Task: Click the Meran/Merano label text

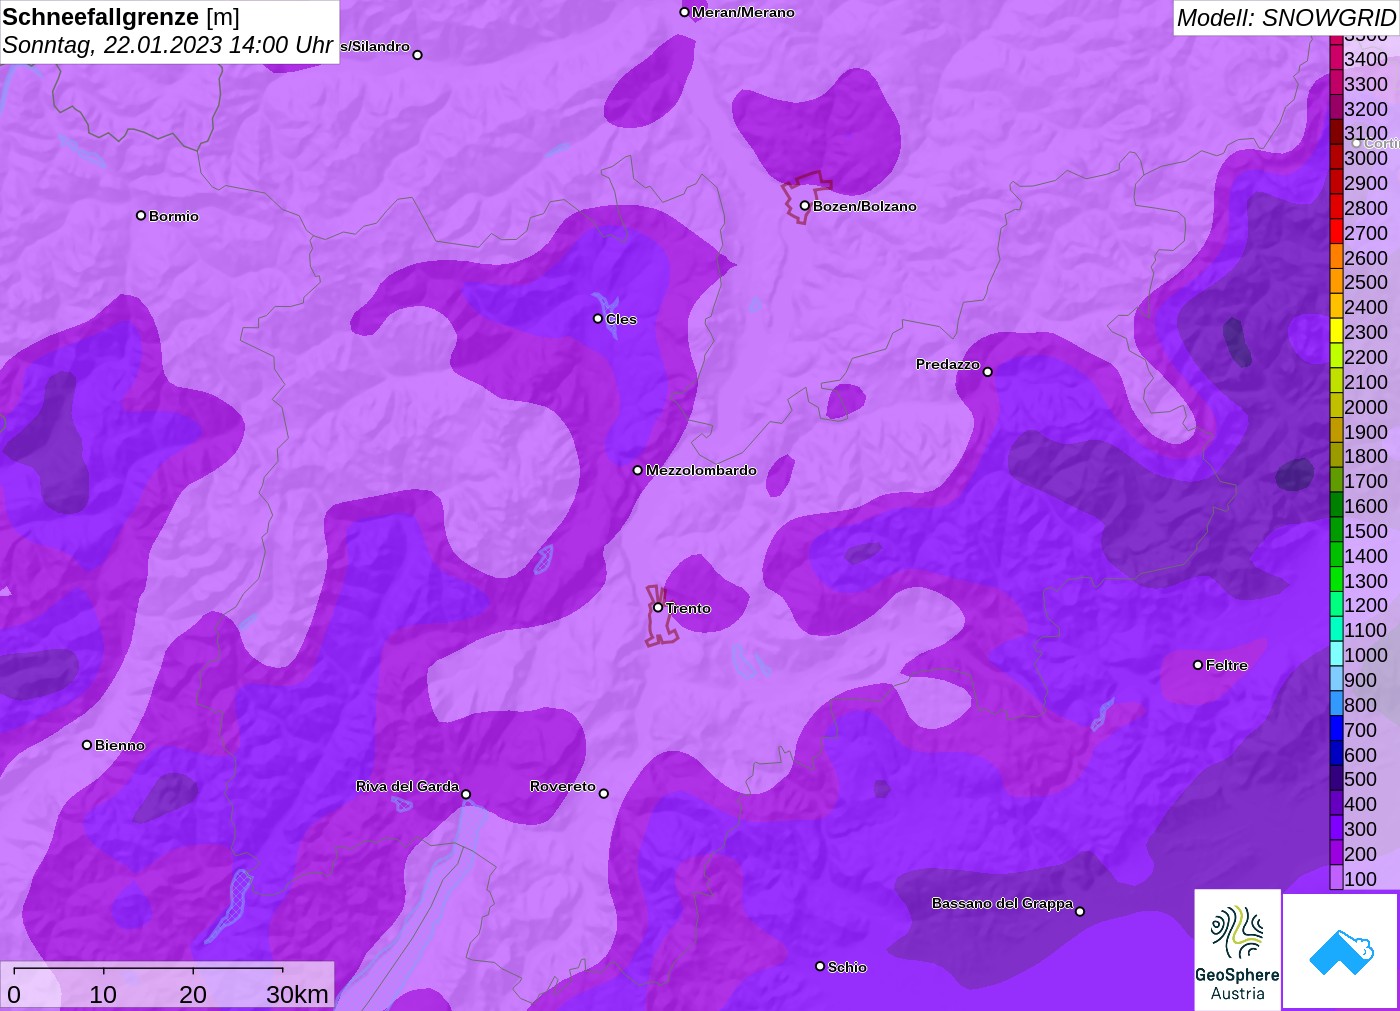Action: [x=744, y=12]
